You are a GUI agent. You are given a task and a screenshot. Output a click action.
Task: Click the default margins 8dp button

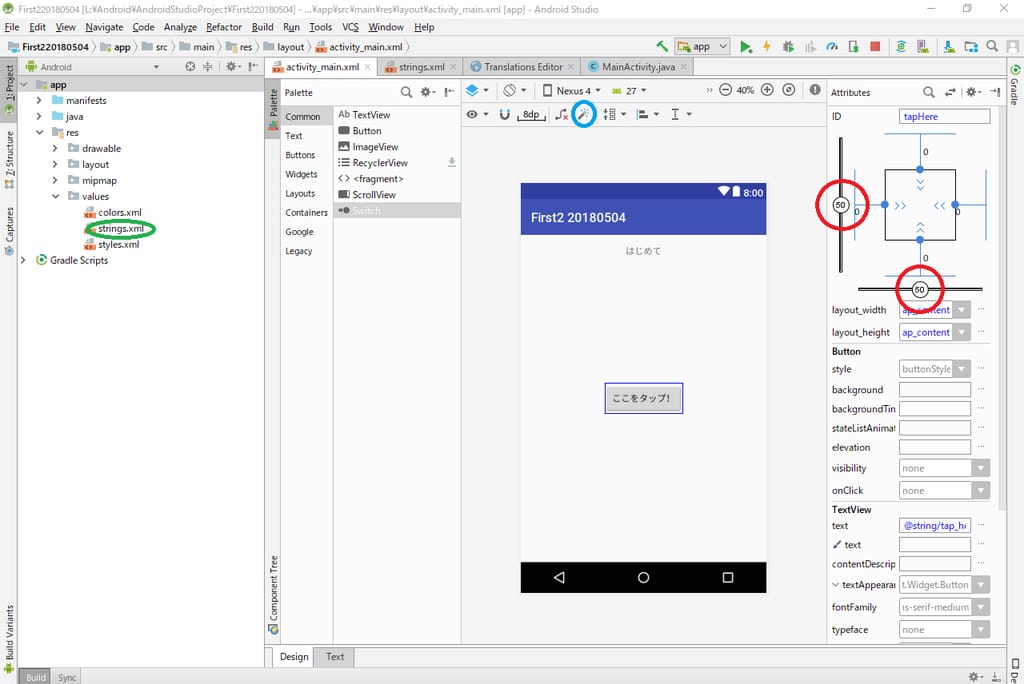click(x=529, y=114)
